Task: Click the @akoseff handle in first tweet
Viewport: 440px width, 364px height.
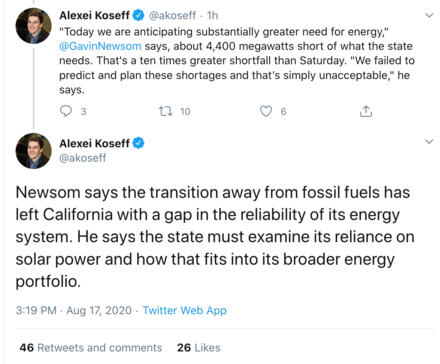Action: click(172, 15)
